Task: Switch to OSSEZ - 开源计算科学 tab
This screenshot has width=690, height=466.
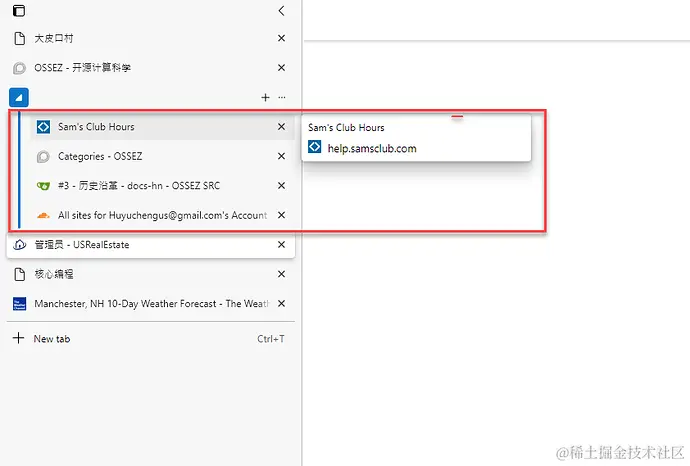Action: [150, 68]
